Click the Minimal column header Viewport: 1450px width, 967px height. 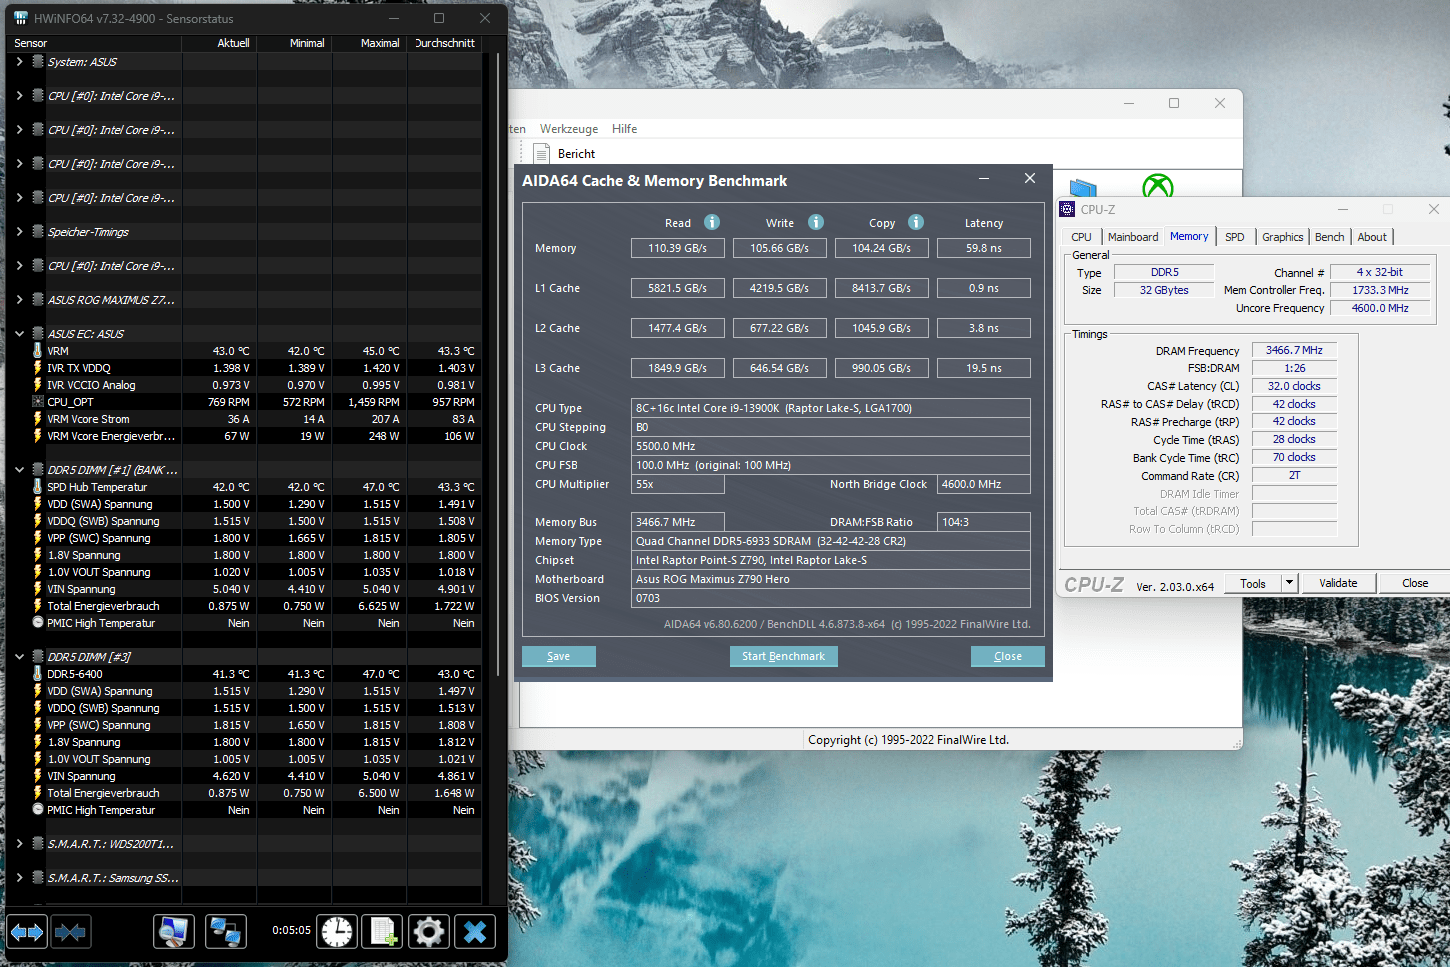click(295, 43)
